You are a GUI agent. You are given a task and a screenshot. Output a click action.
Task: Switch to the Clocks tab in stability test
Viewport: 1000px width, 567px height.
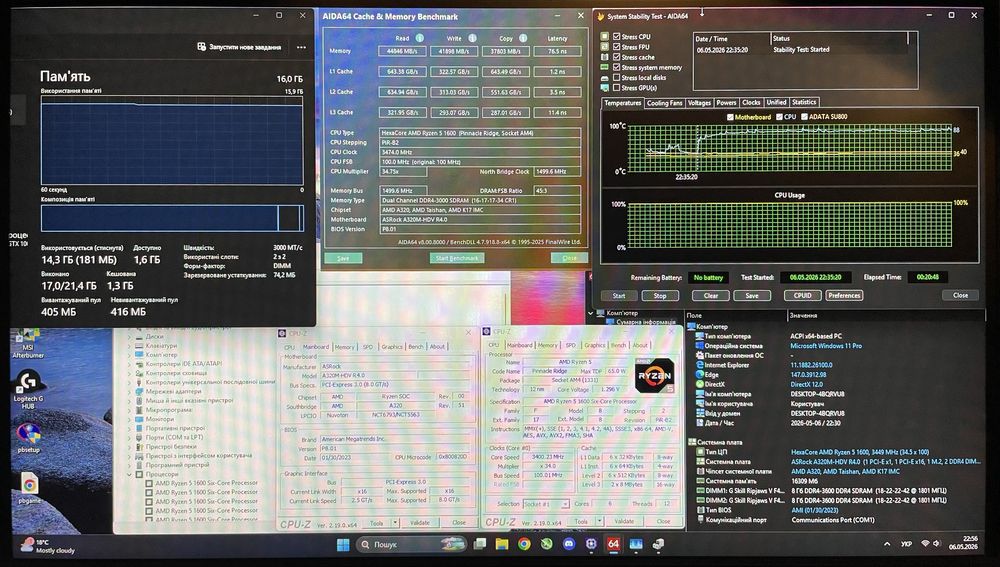751,103
